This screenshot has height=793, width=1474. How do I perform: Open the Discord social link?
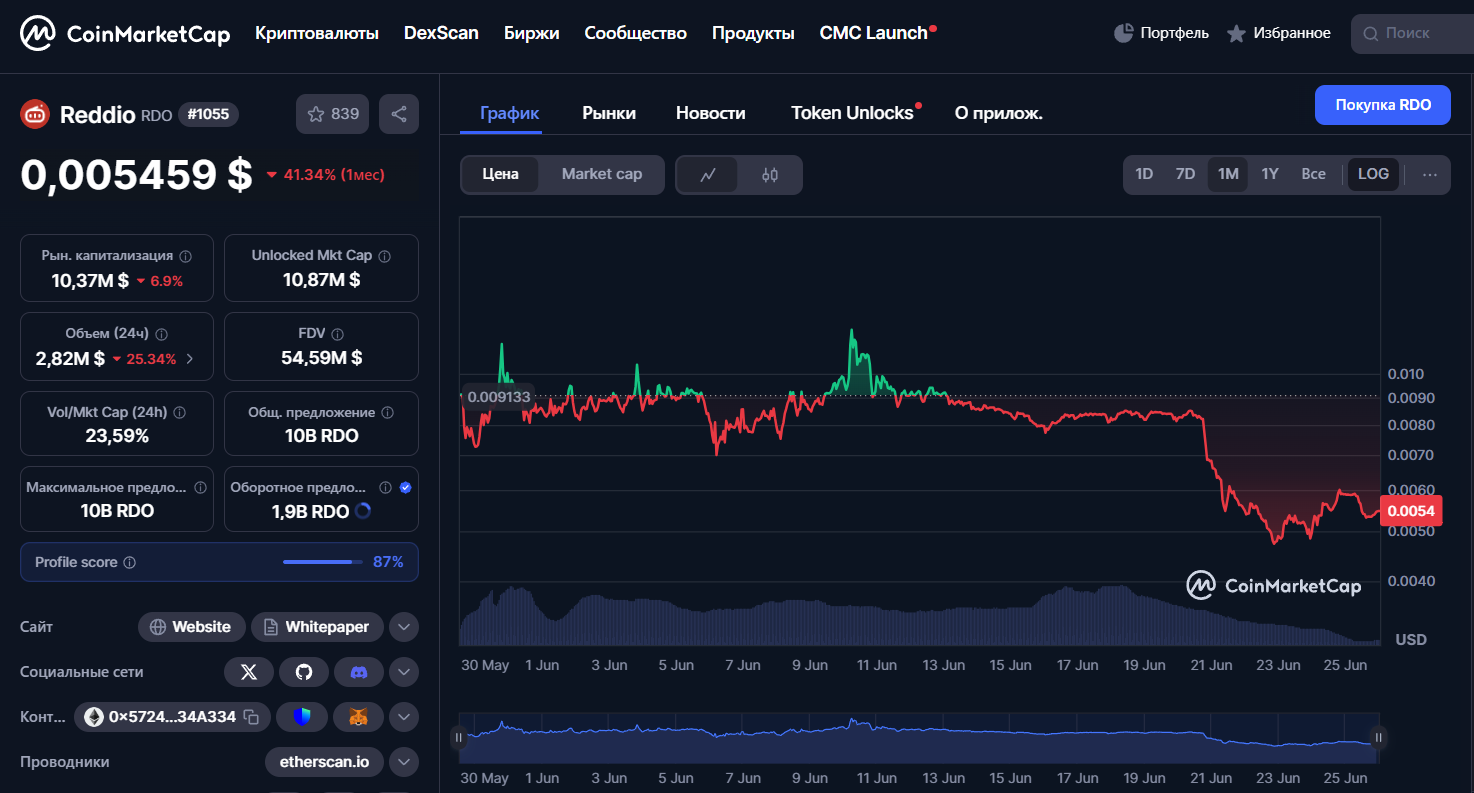pyautogui.click(x=359, y=672)
